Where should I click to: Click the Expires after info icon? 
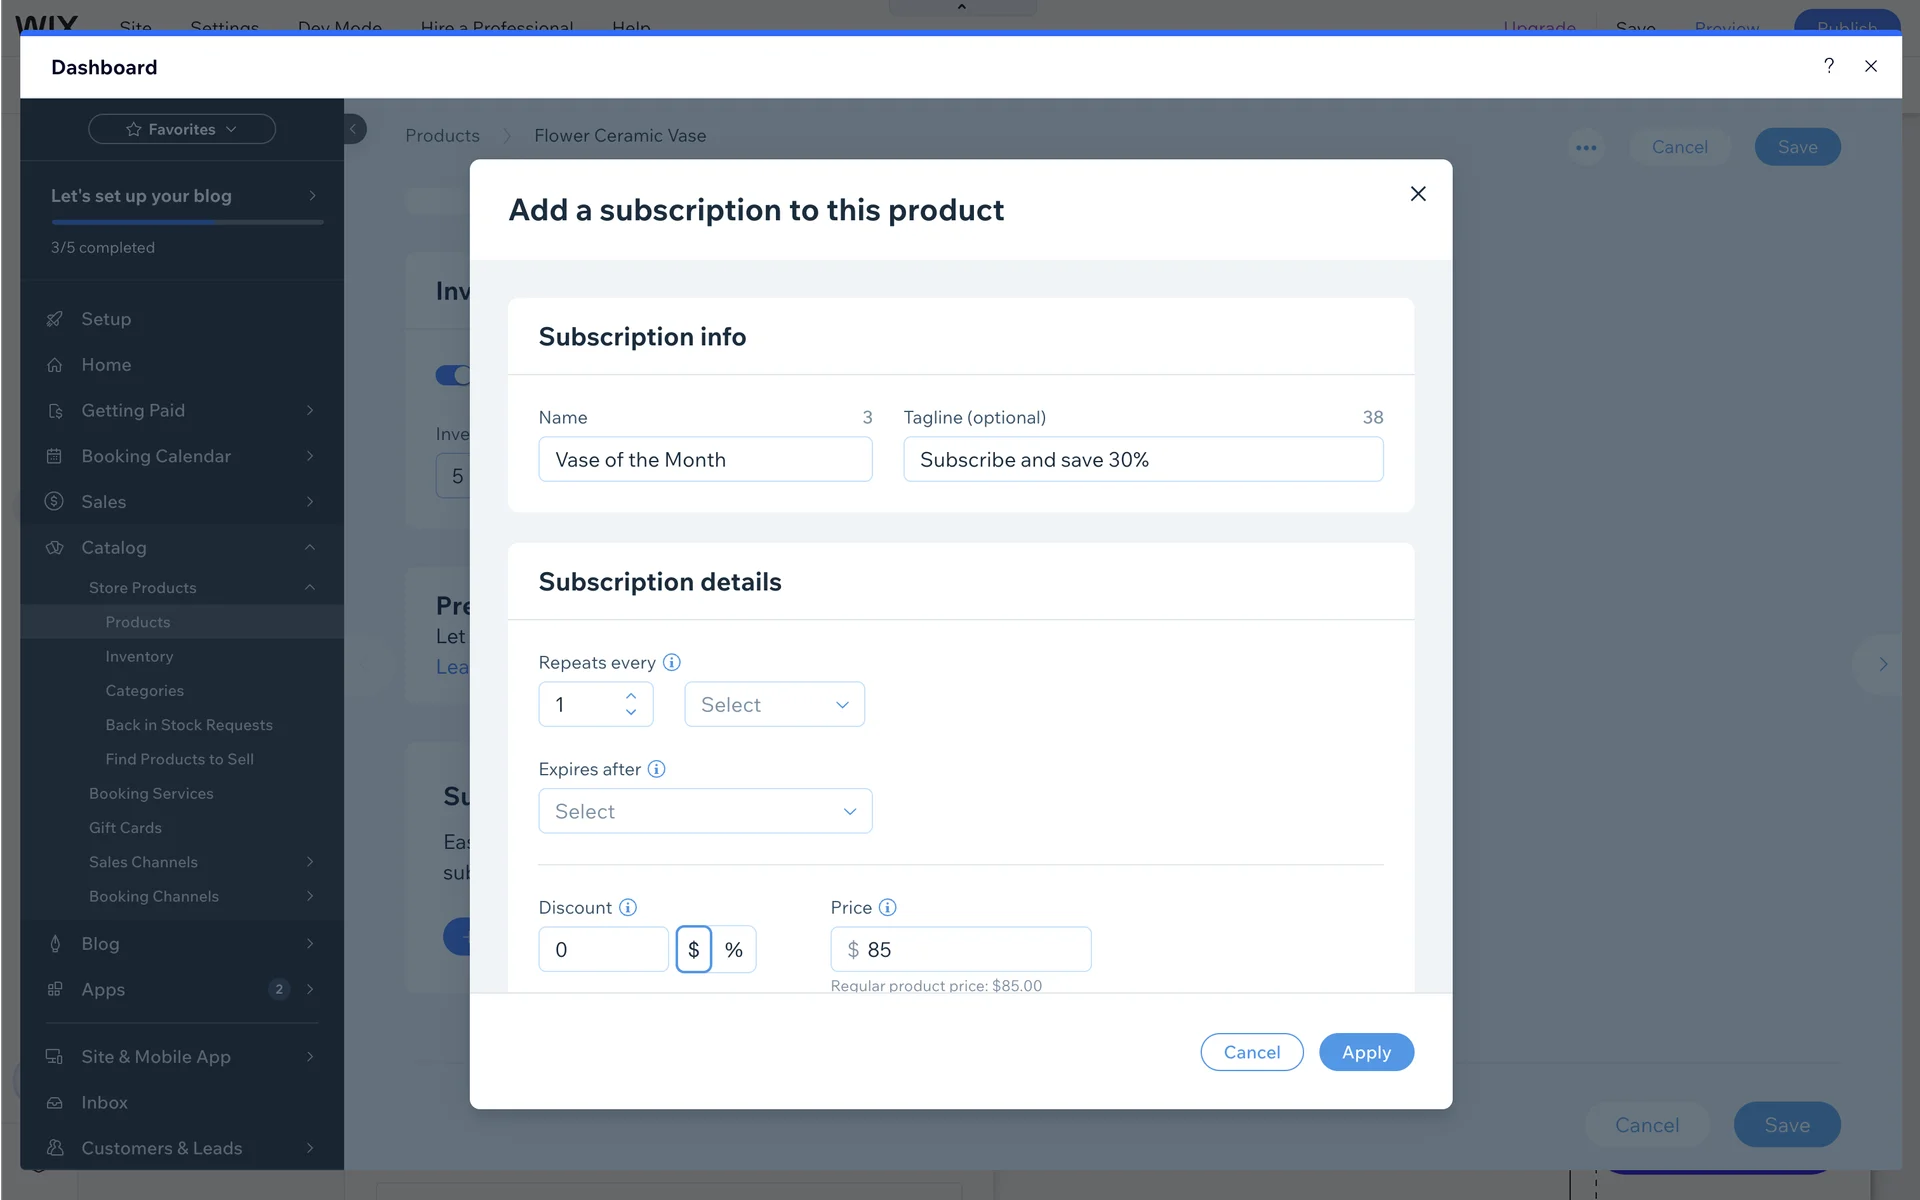pos(656,769)
